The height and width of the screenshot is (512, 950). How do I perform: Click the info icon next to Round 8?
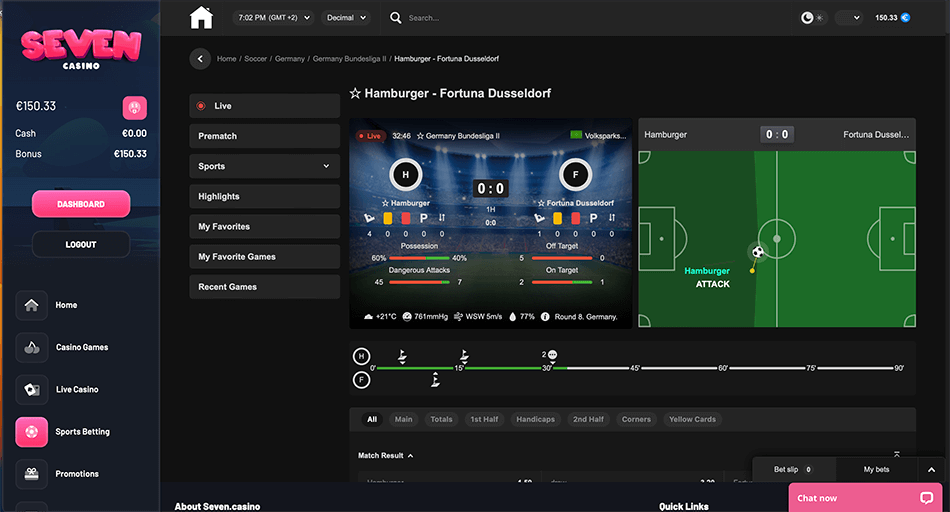545,316
